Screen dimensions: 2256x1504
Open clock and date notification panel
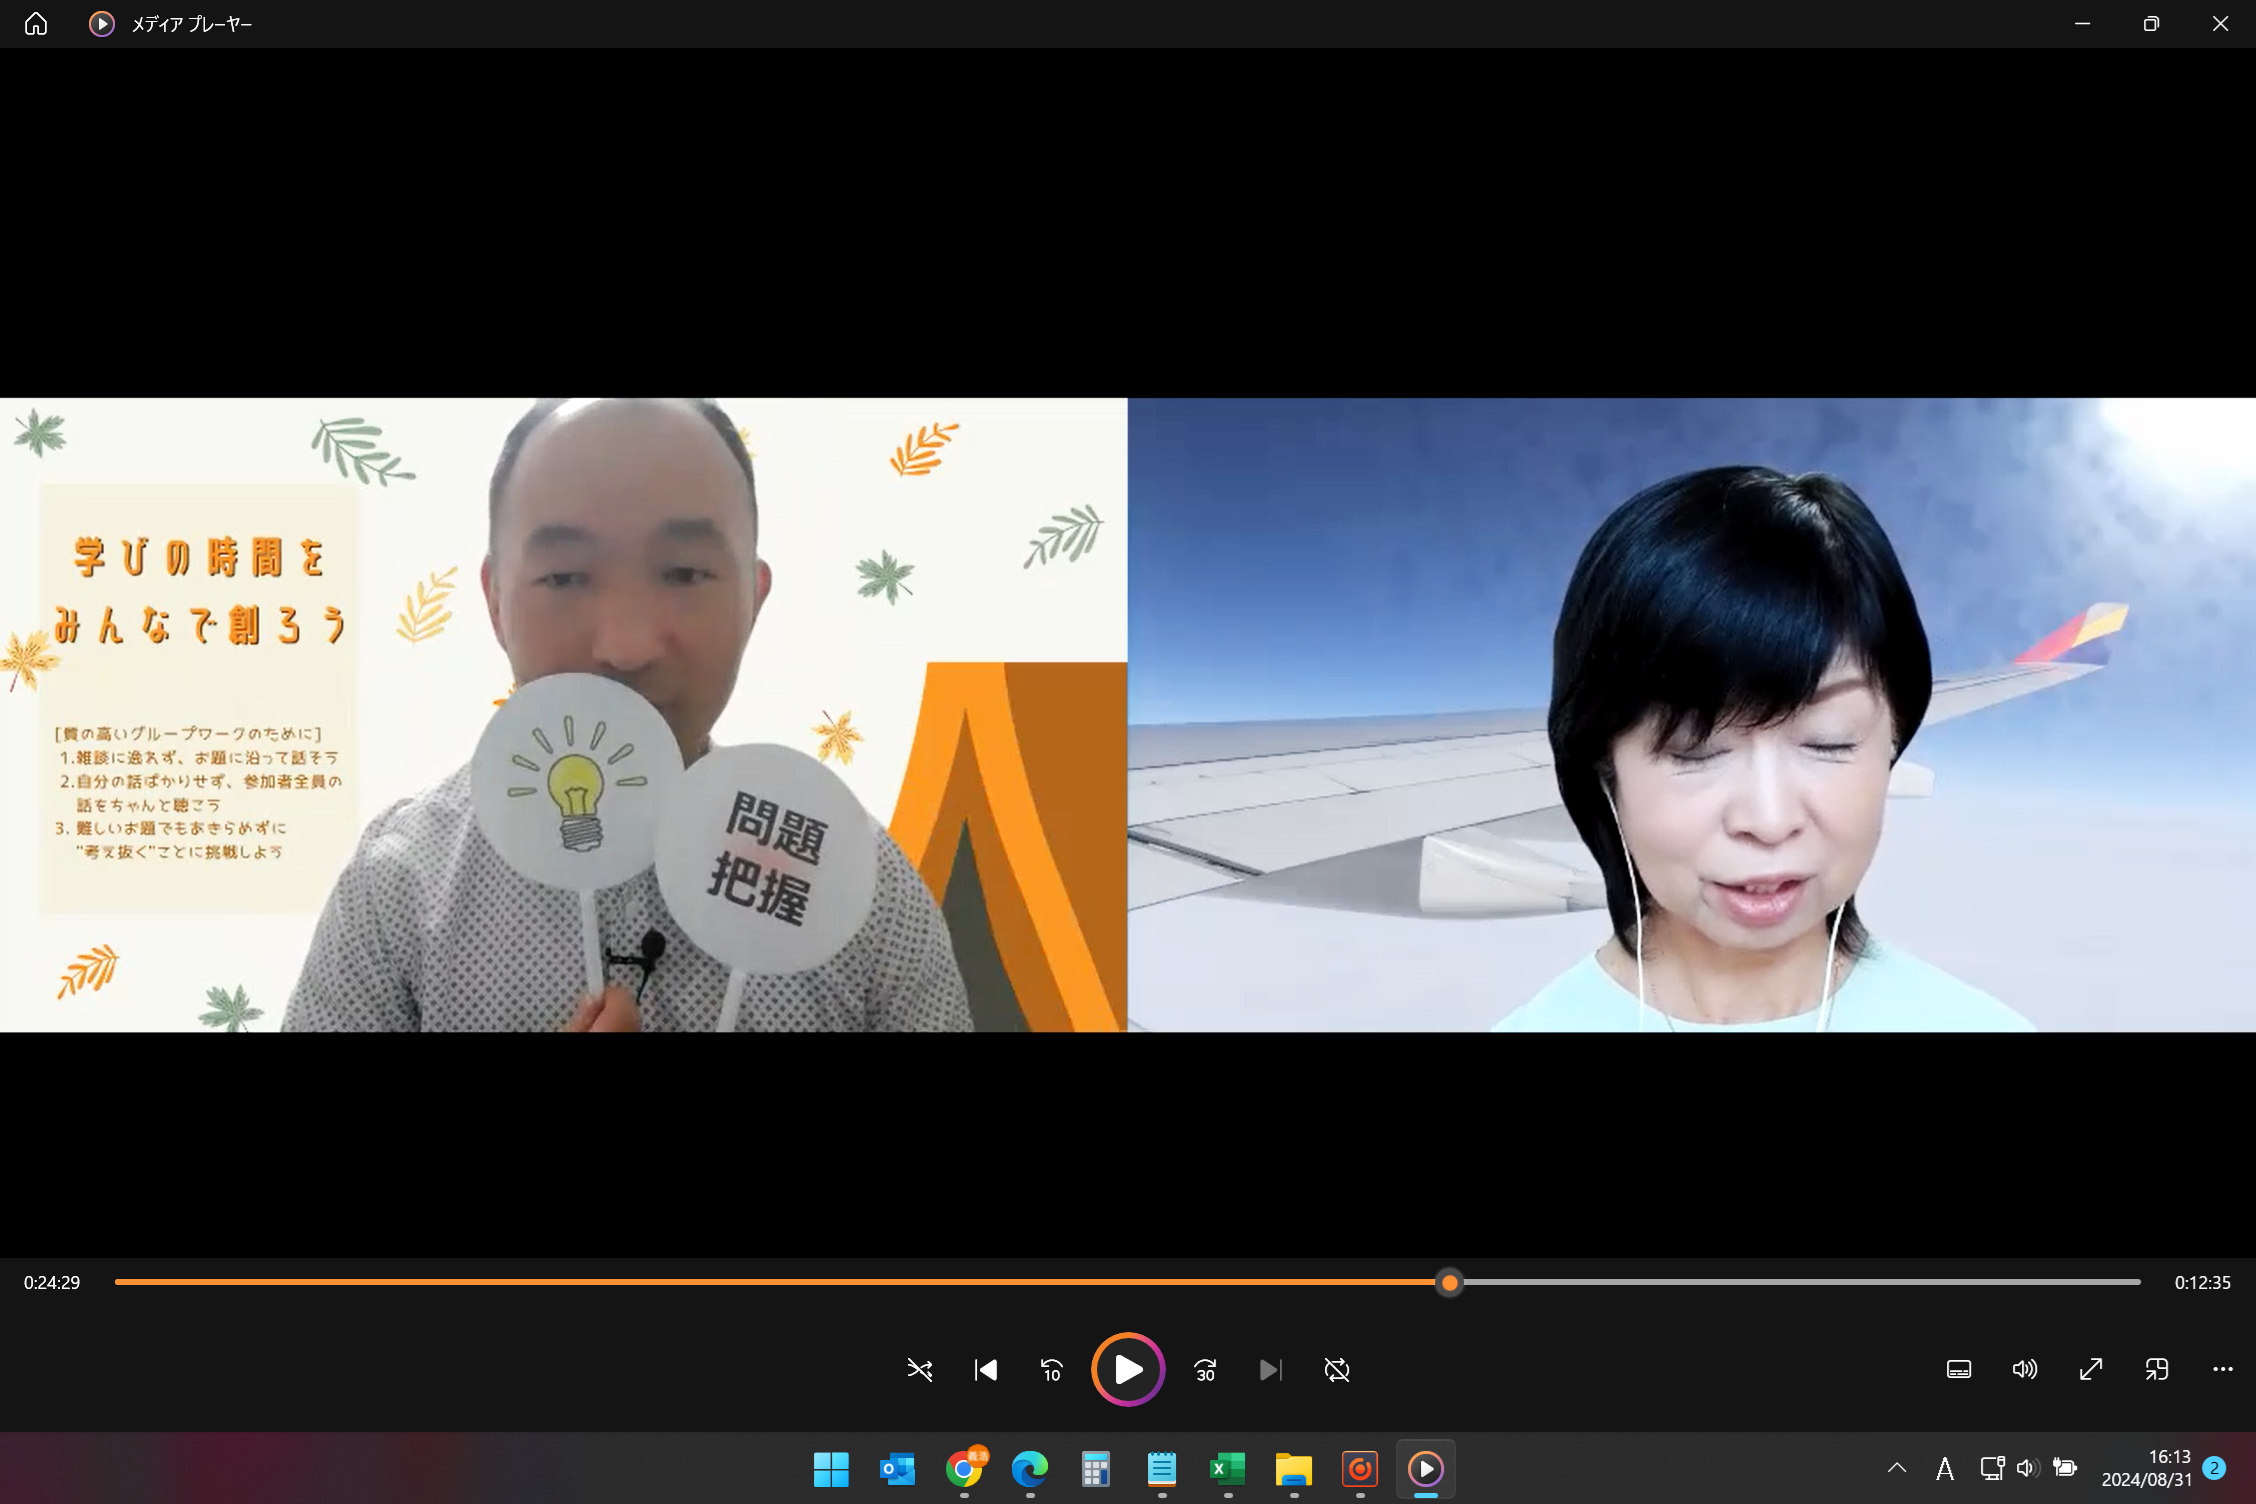pos(2146,1468)
